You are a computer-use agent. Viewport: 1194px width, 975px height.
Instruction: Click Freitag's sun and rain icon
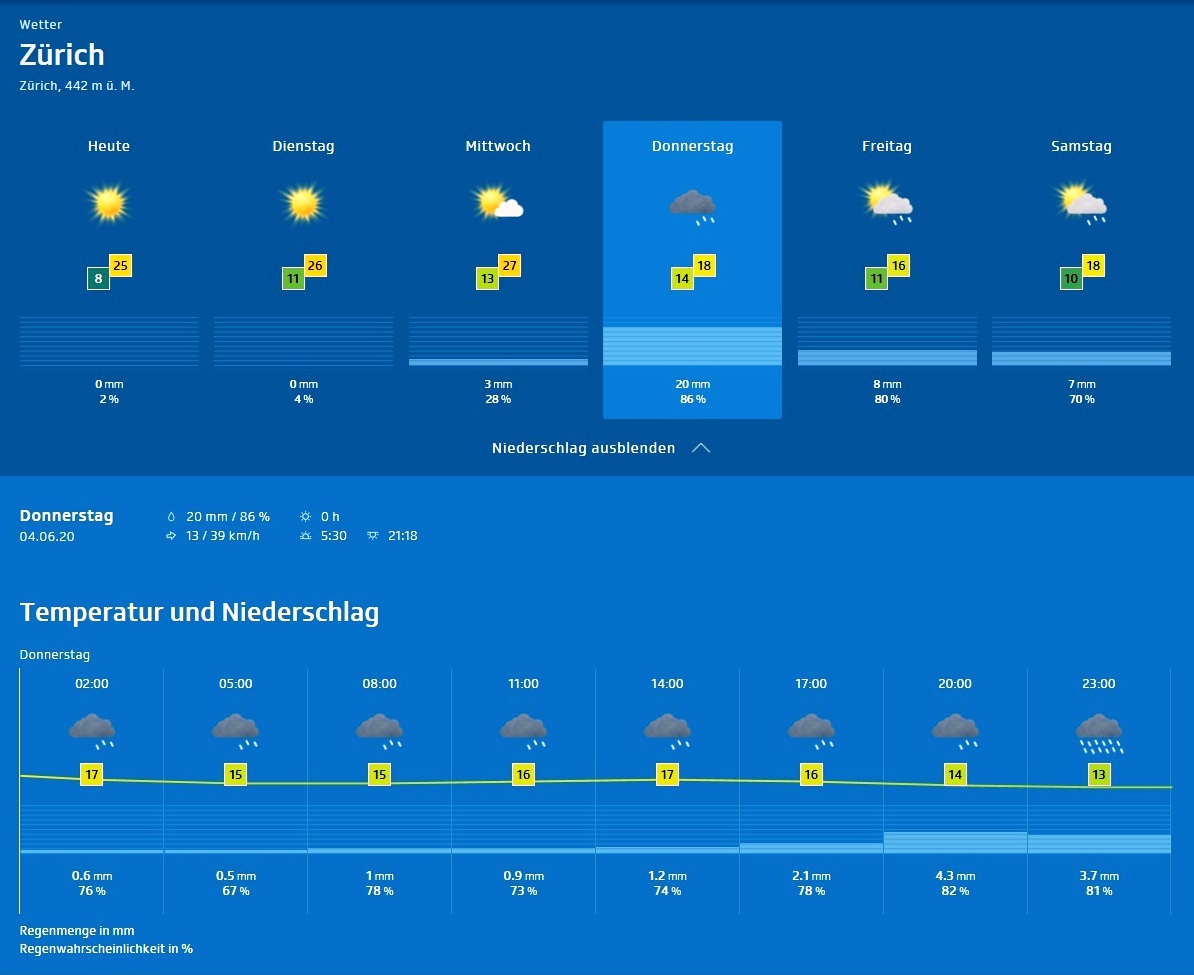887,204
